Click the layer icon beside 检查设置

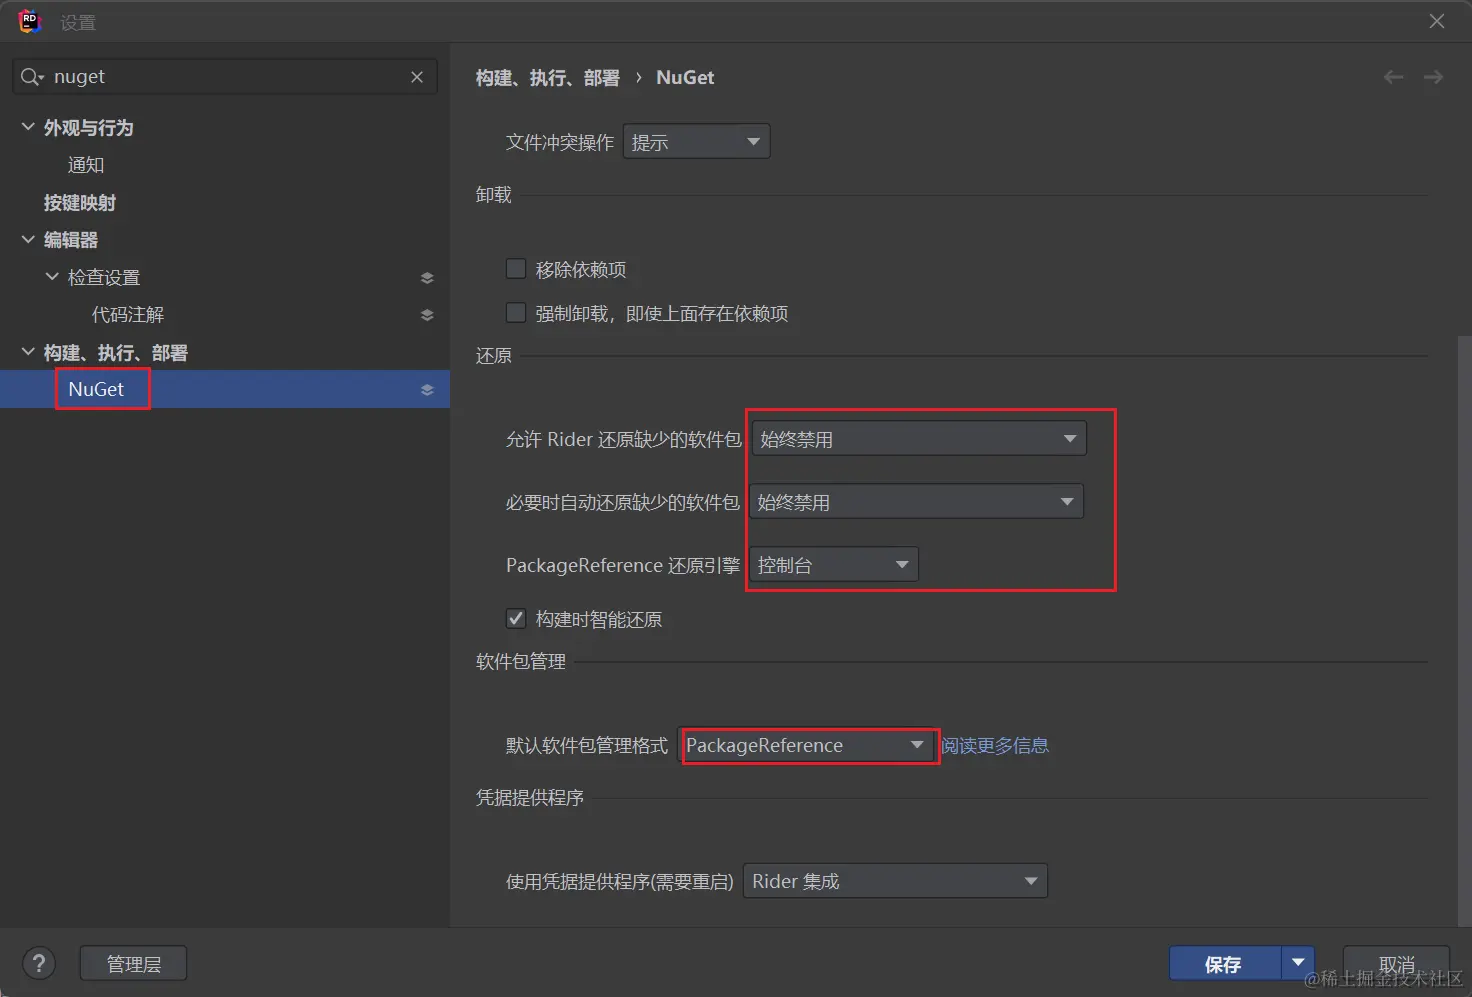click(427, 278)
